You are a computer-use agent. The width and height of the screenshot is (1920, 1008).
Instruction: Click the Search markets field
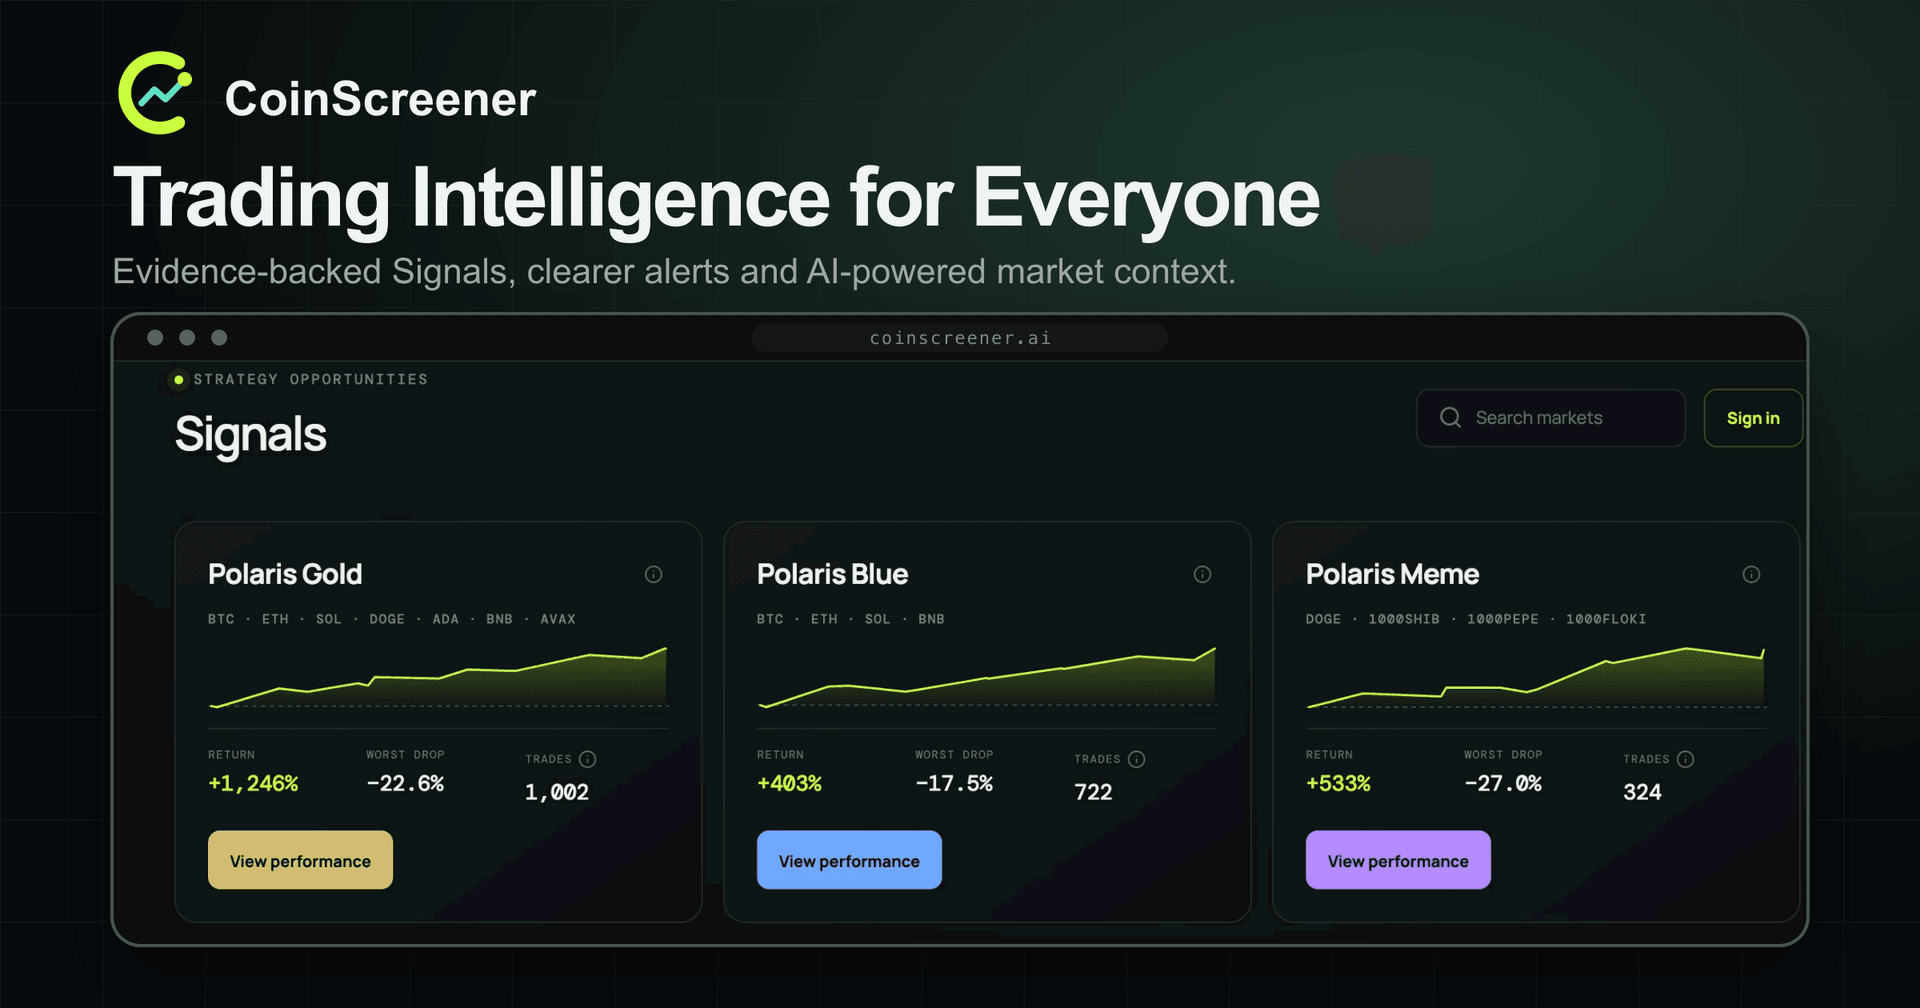pos(1551,418)
